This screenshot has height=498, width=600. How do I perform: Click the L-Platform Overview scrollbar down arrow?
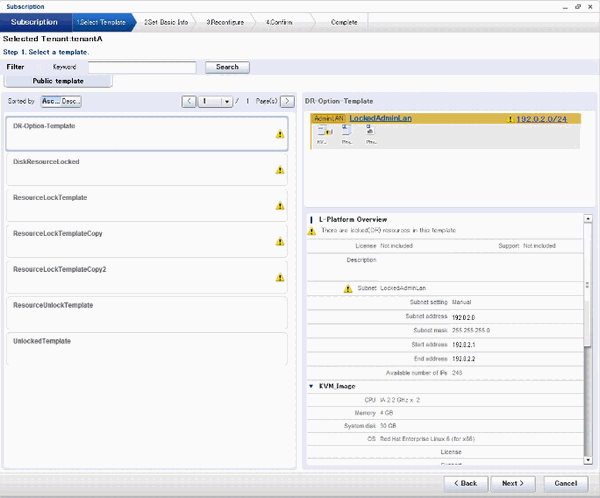click(588, 460)
